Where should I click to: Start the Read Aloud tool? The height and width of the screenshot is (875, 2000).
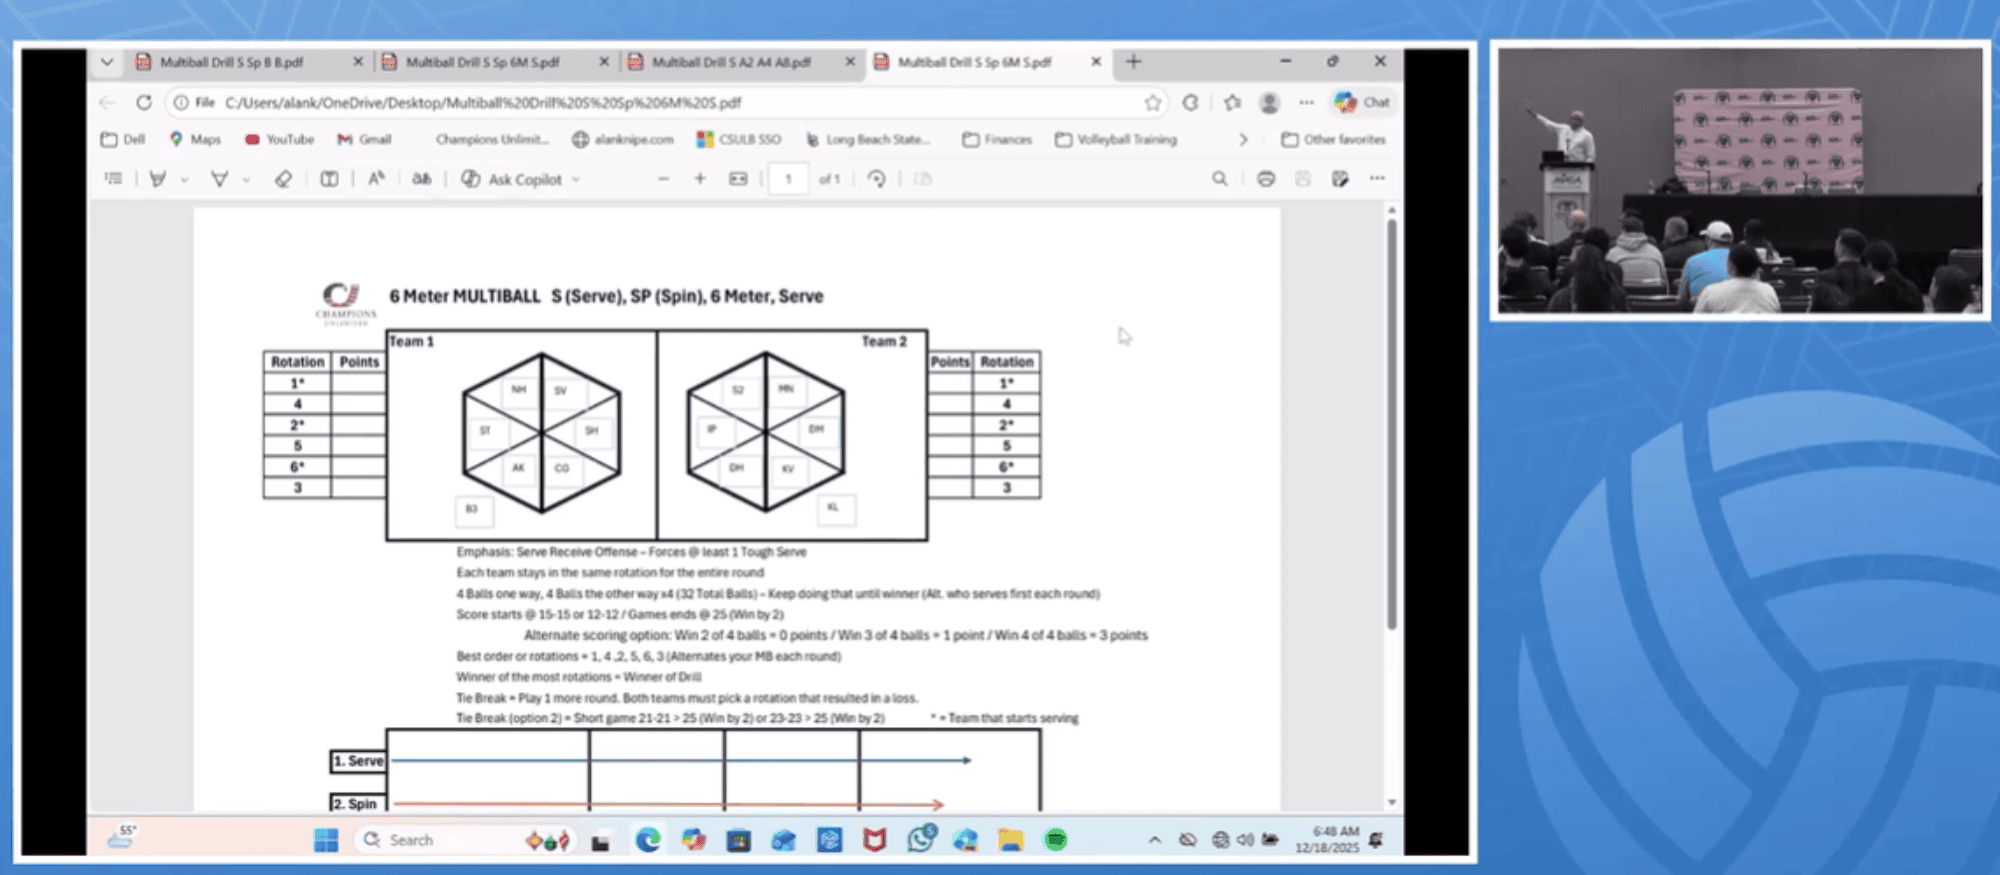pyautogui.click(x=376, y=179)
